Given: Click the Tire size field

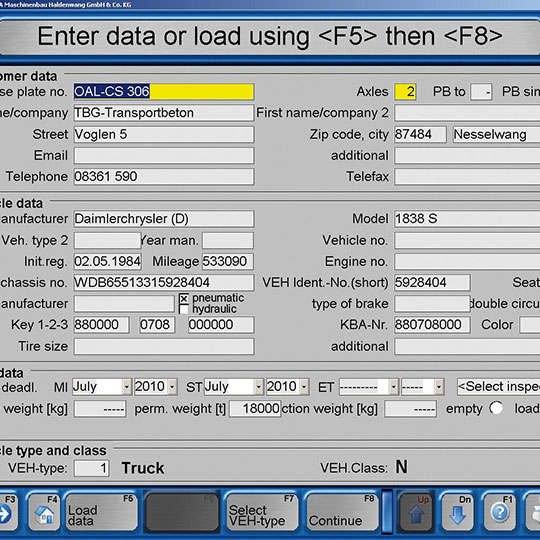Looking at the screenshot, I should [164, 346].
